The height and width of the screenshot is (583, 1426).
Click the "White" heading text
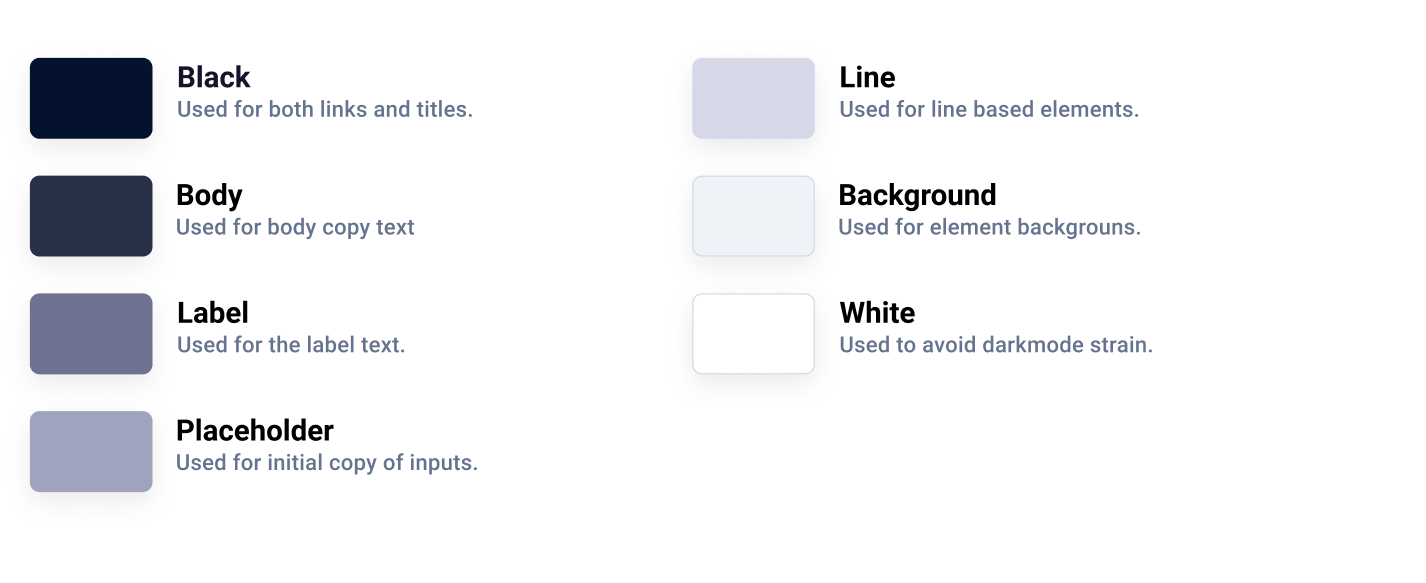tap(877, 313)
